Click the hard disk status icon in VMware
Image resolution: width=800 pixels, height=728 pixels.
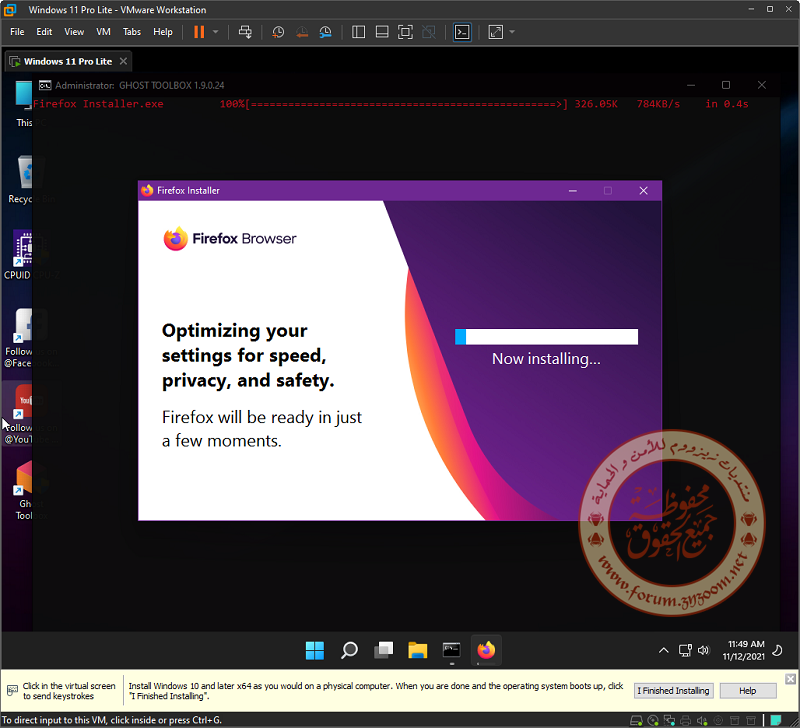(636, 721)
